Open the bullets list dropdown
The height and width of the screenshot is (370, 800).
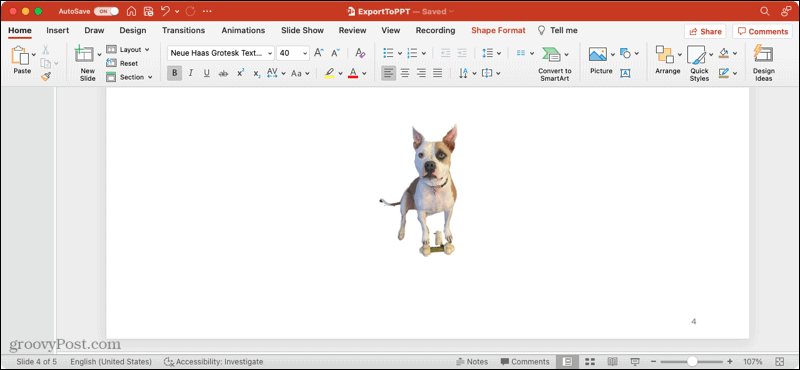399,53
